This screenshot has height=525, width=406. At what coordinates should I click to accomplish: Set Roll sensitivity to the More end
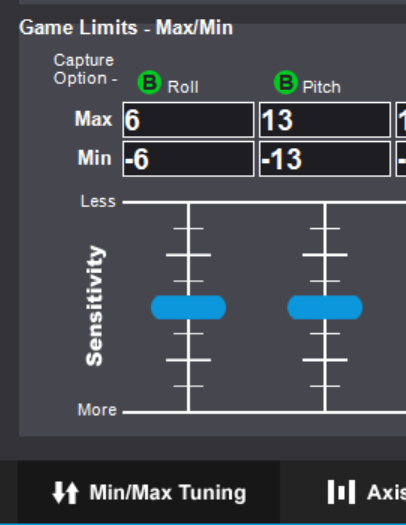pyautogui.click(x=188, y=410)
